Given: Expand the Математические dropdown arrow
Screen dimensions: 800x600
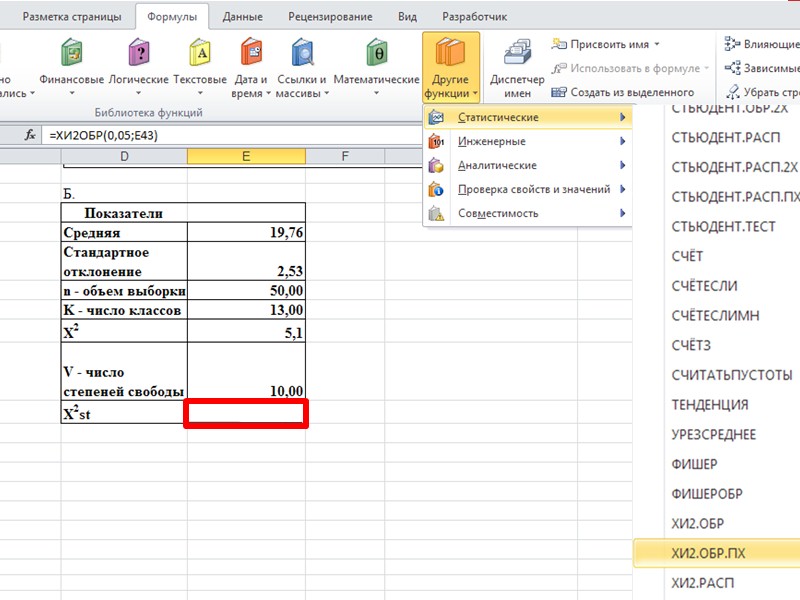Looking at the screenshot, I should [376, 93].
